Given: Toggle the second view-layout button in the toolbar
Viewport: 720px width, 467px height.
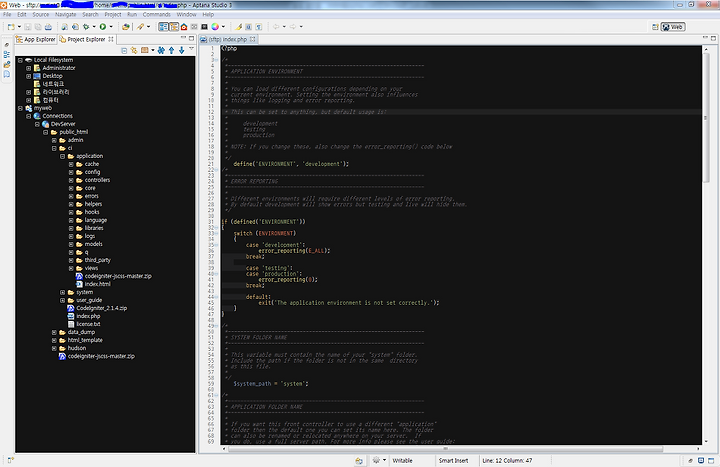Looking at the screenshot, I should point(174,27).
